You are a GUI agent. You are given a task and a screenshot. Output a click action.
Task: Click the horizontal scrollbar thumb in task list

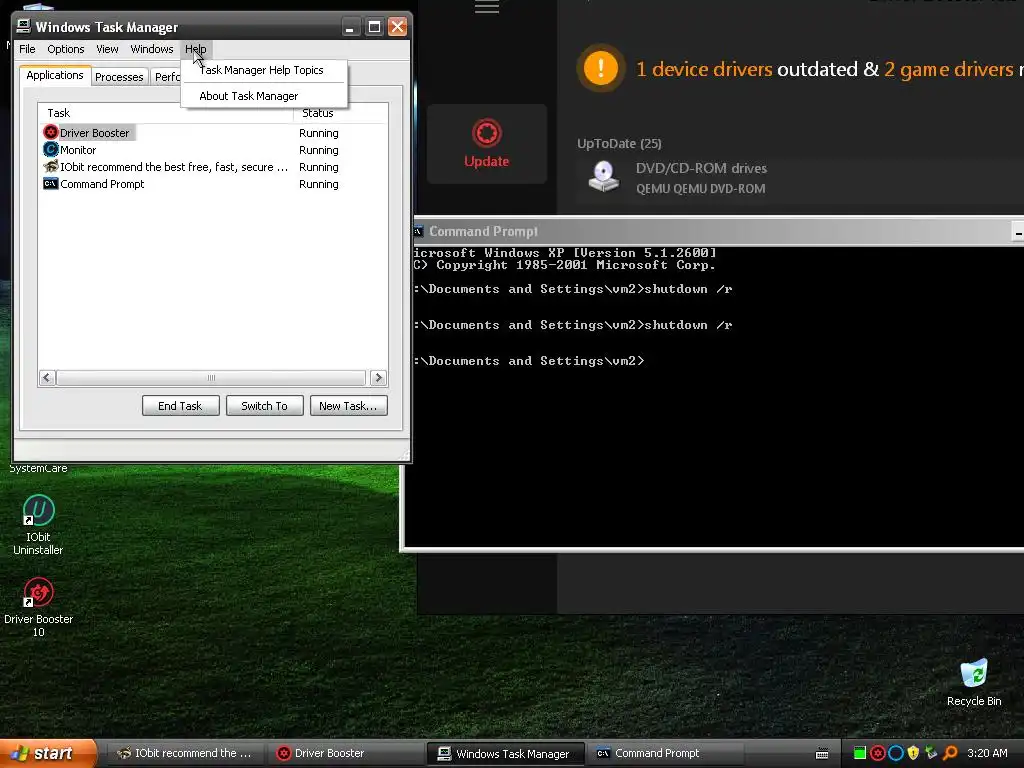pos(211,377)
